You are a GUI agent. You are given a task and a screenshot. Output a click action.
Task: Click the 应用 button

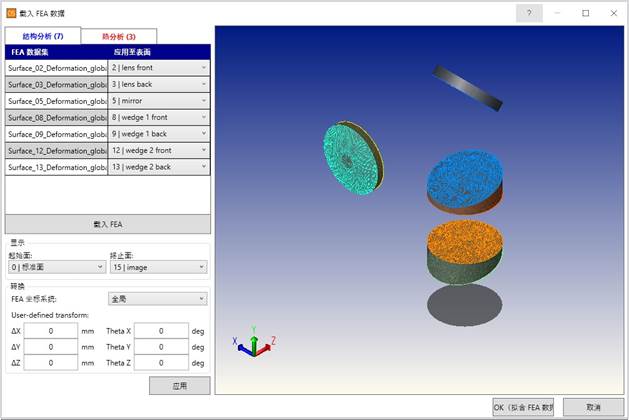tap(179, 385)
